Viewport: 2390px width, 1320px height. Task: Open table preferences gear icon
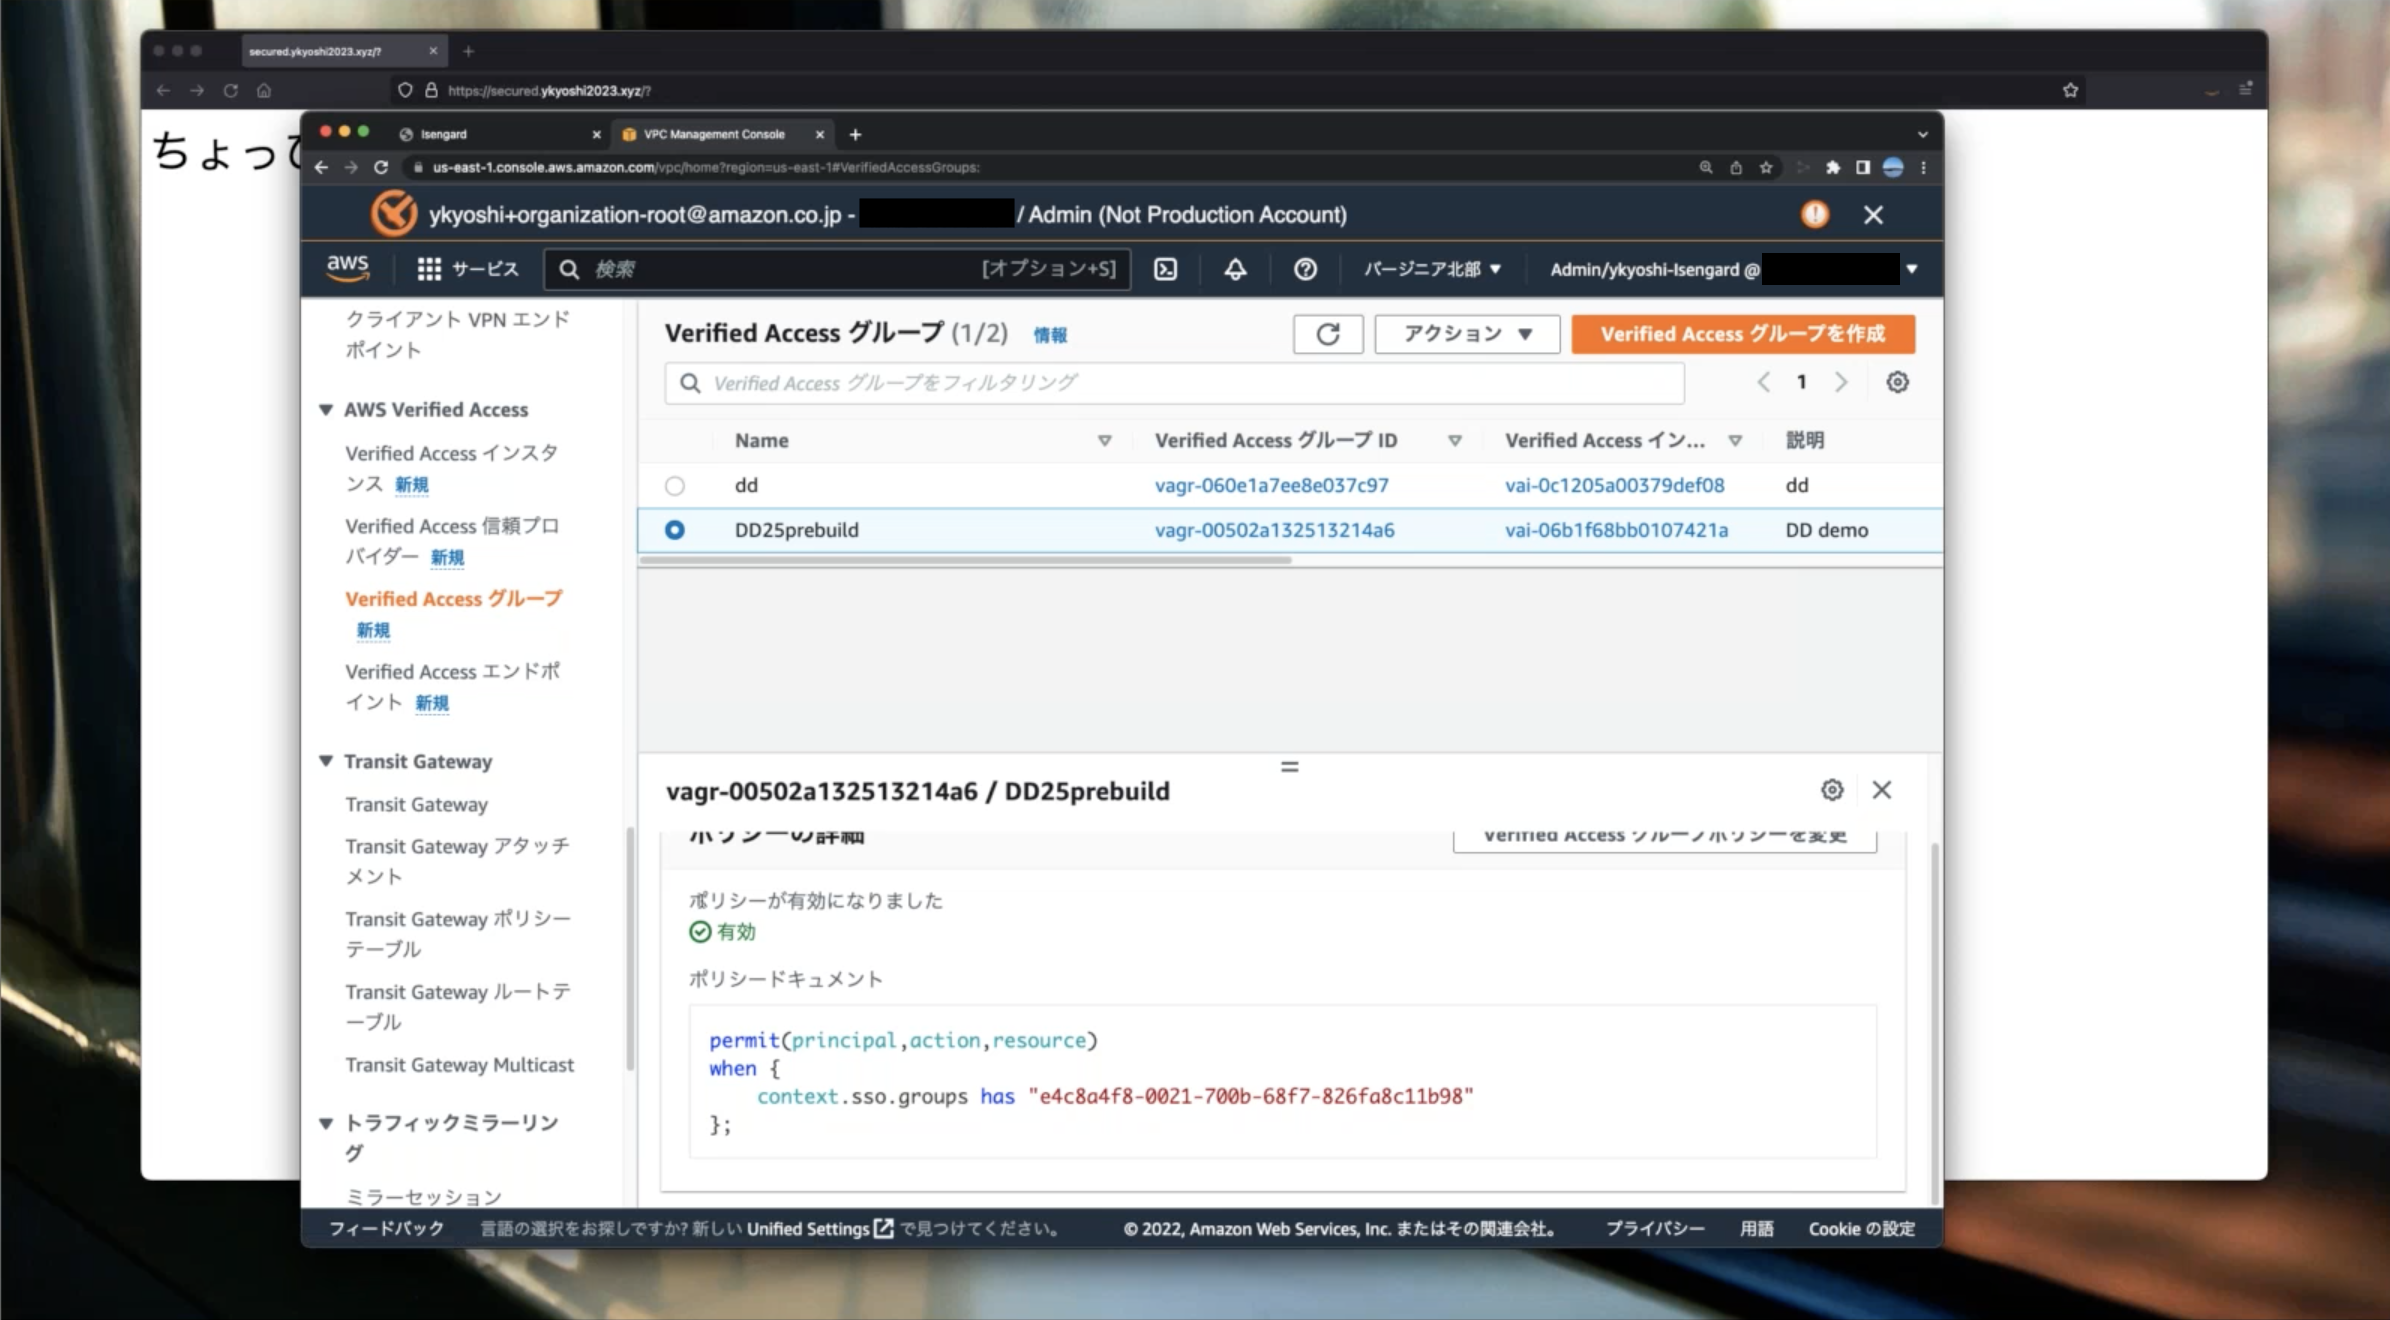click(1897, 382)
